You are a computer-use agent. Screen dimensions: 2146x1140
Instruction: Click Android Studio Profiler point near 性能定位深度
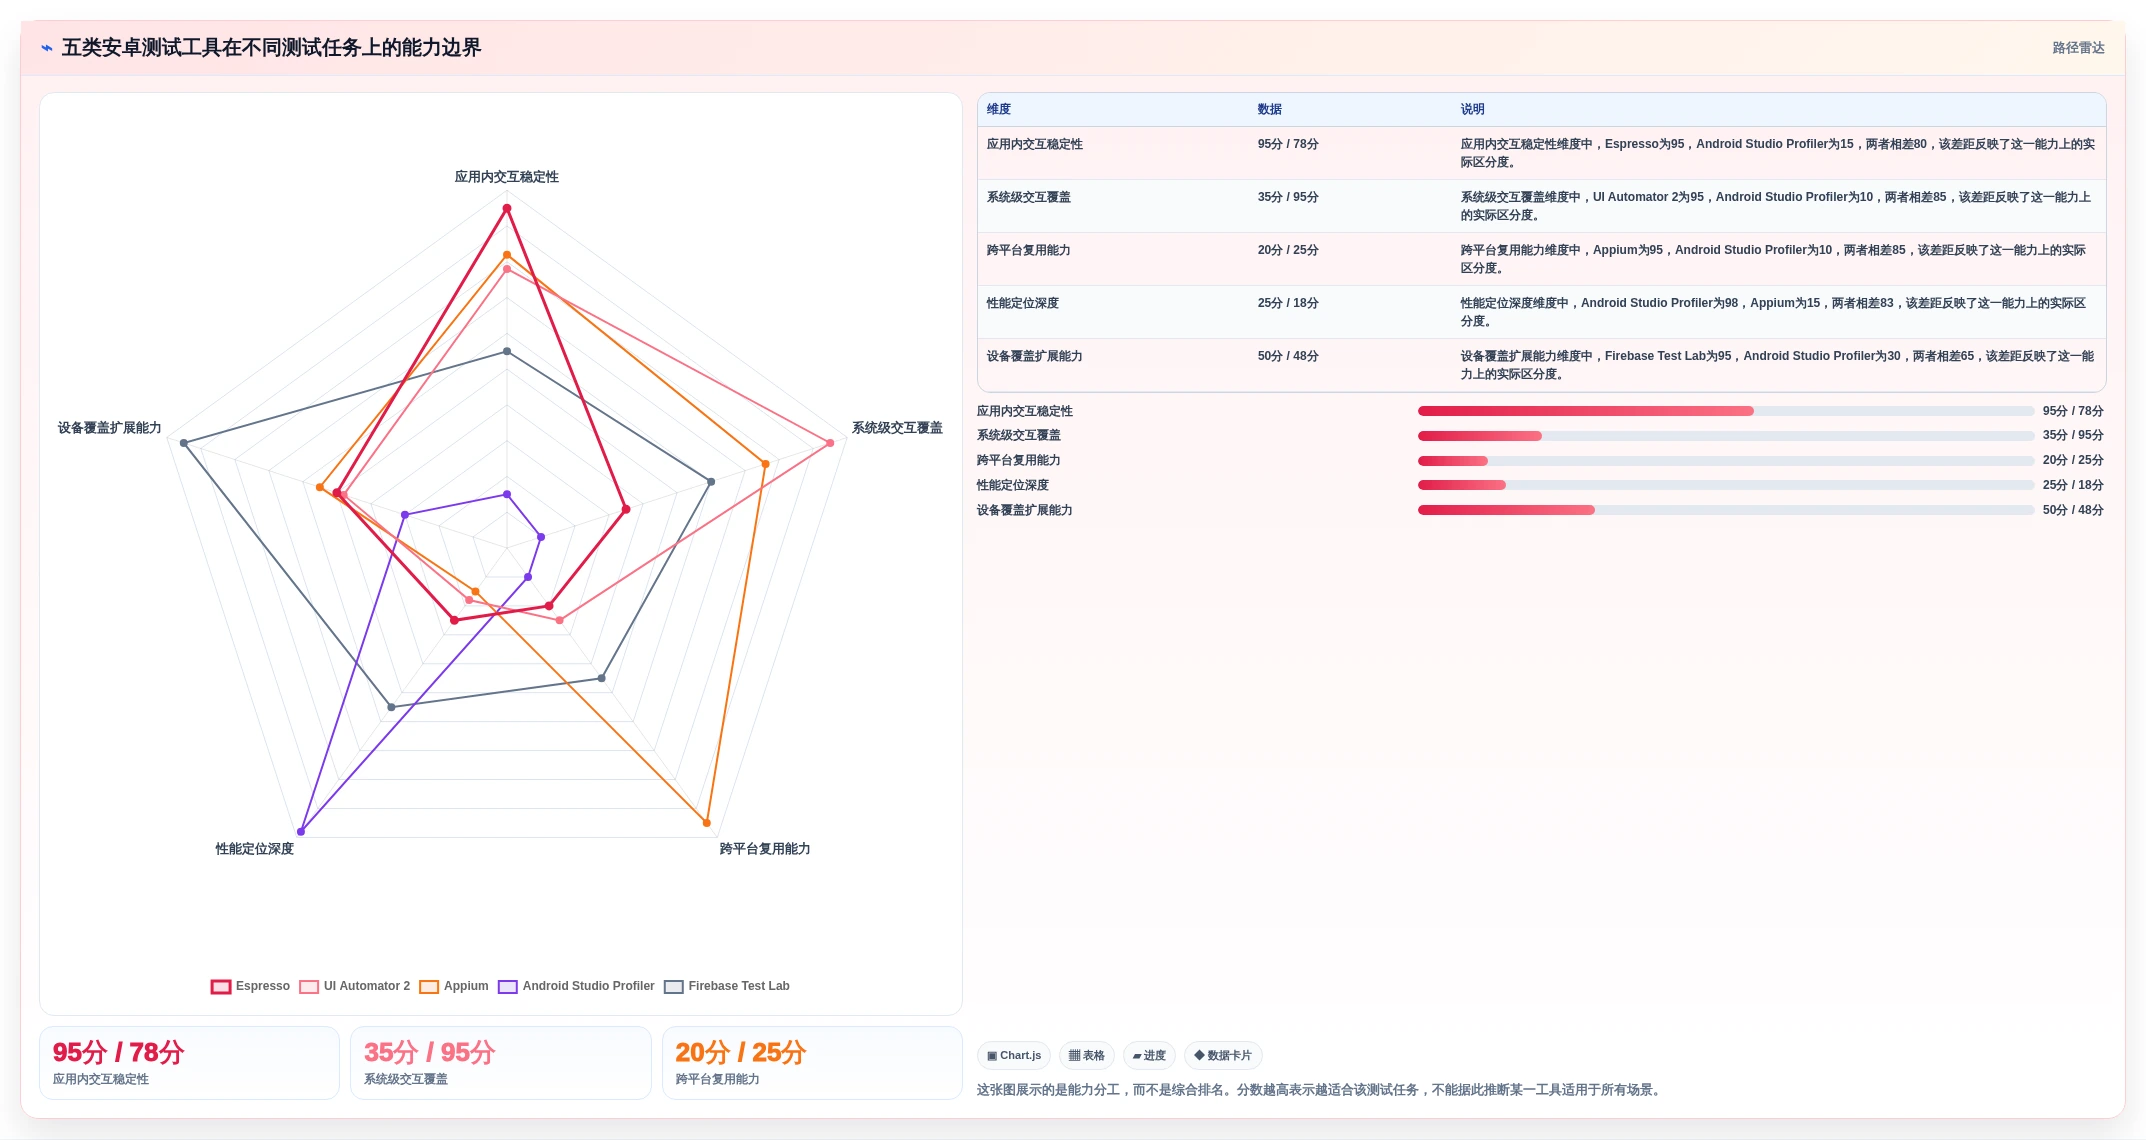301,832
